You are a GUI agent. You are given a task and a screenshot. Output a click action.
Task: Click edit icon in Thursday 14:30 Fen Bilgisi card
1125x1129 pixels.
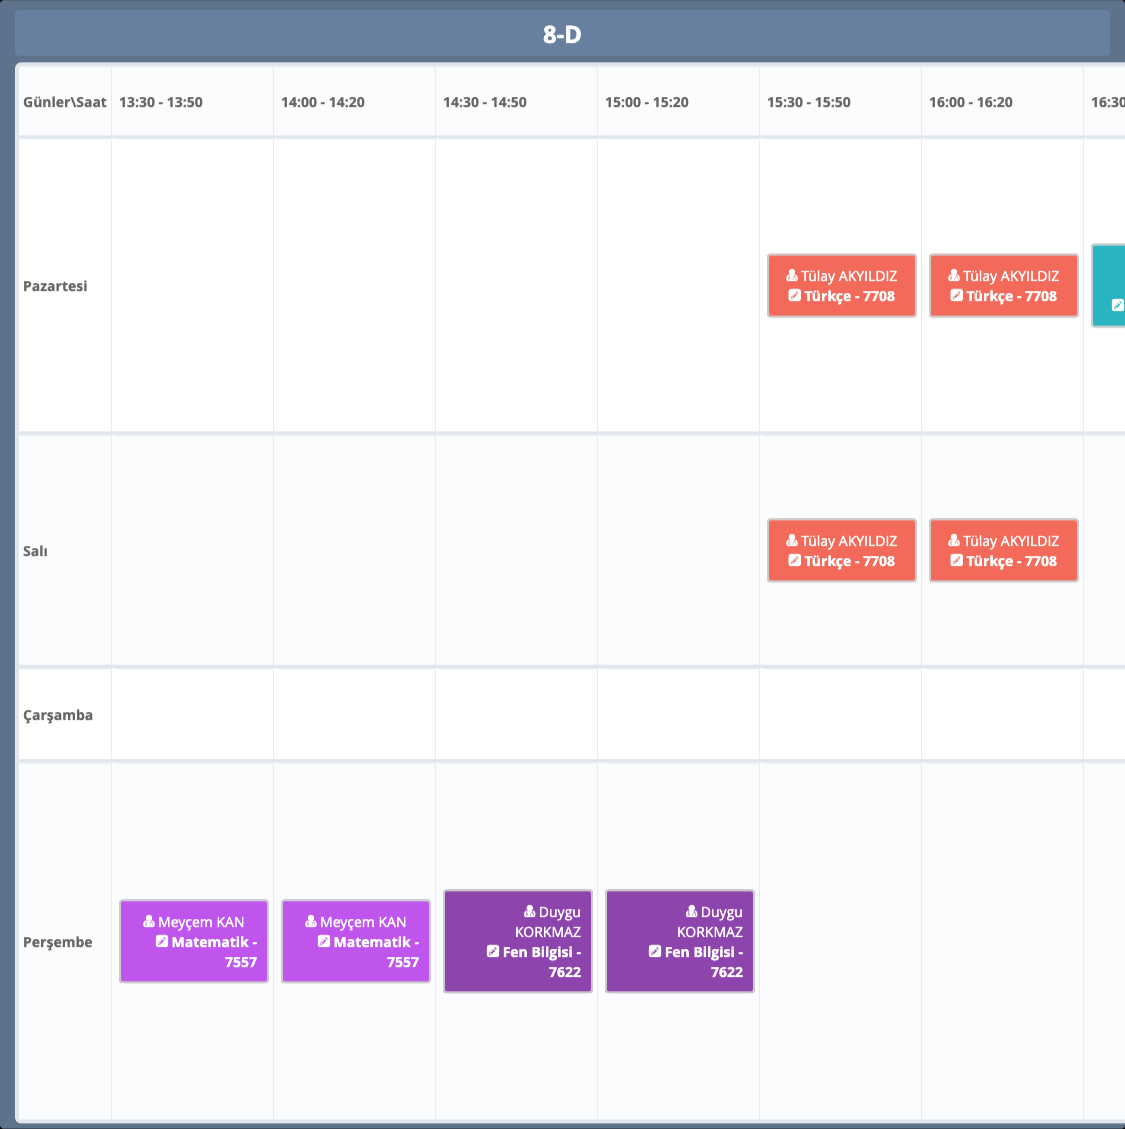[x=493, y=952]
